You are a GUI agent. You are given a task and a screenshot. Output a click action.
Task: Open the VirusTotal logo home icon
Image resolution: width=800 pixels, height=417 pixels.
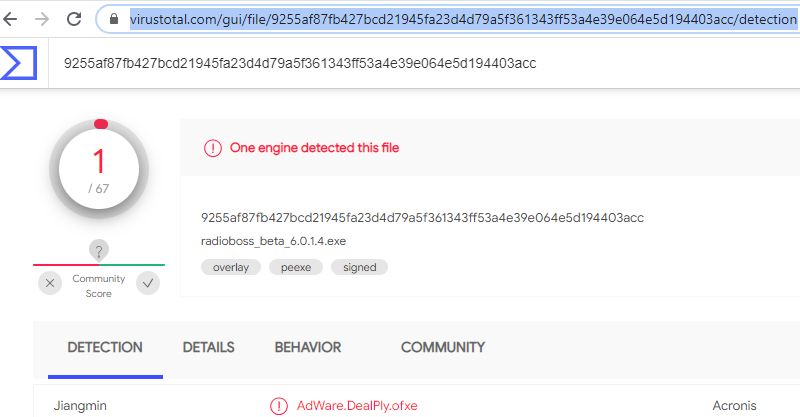(x=19, y=62)
